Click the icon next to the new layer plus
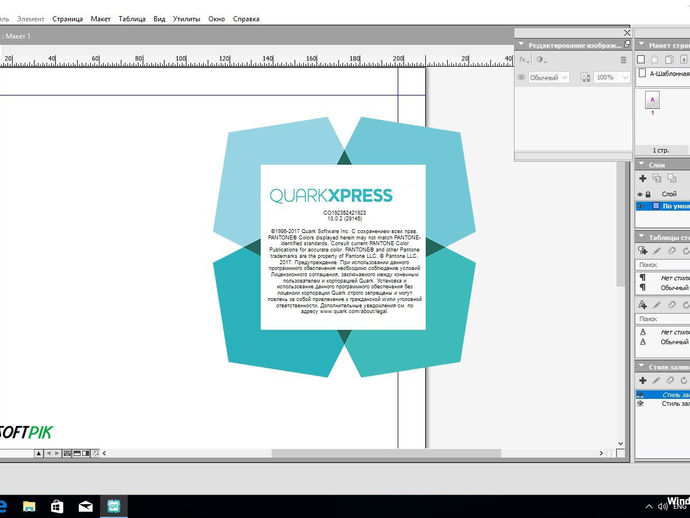Screen dimensions: 690x518 [x=657, y=178]
